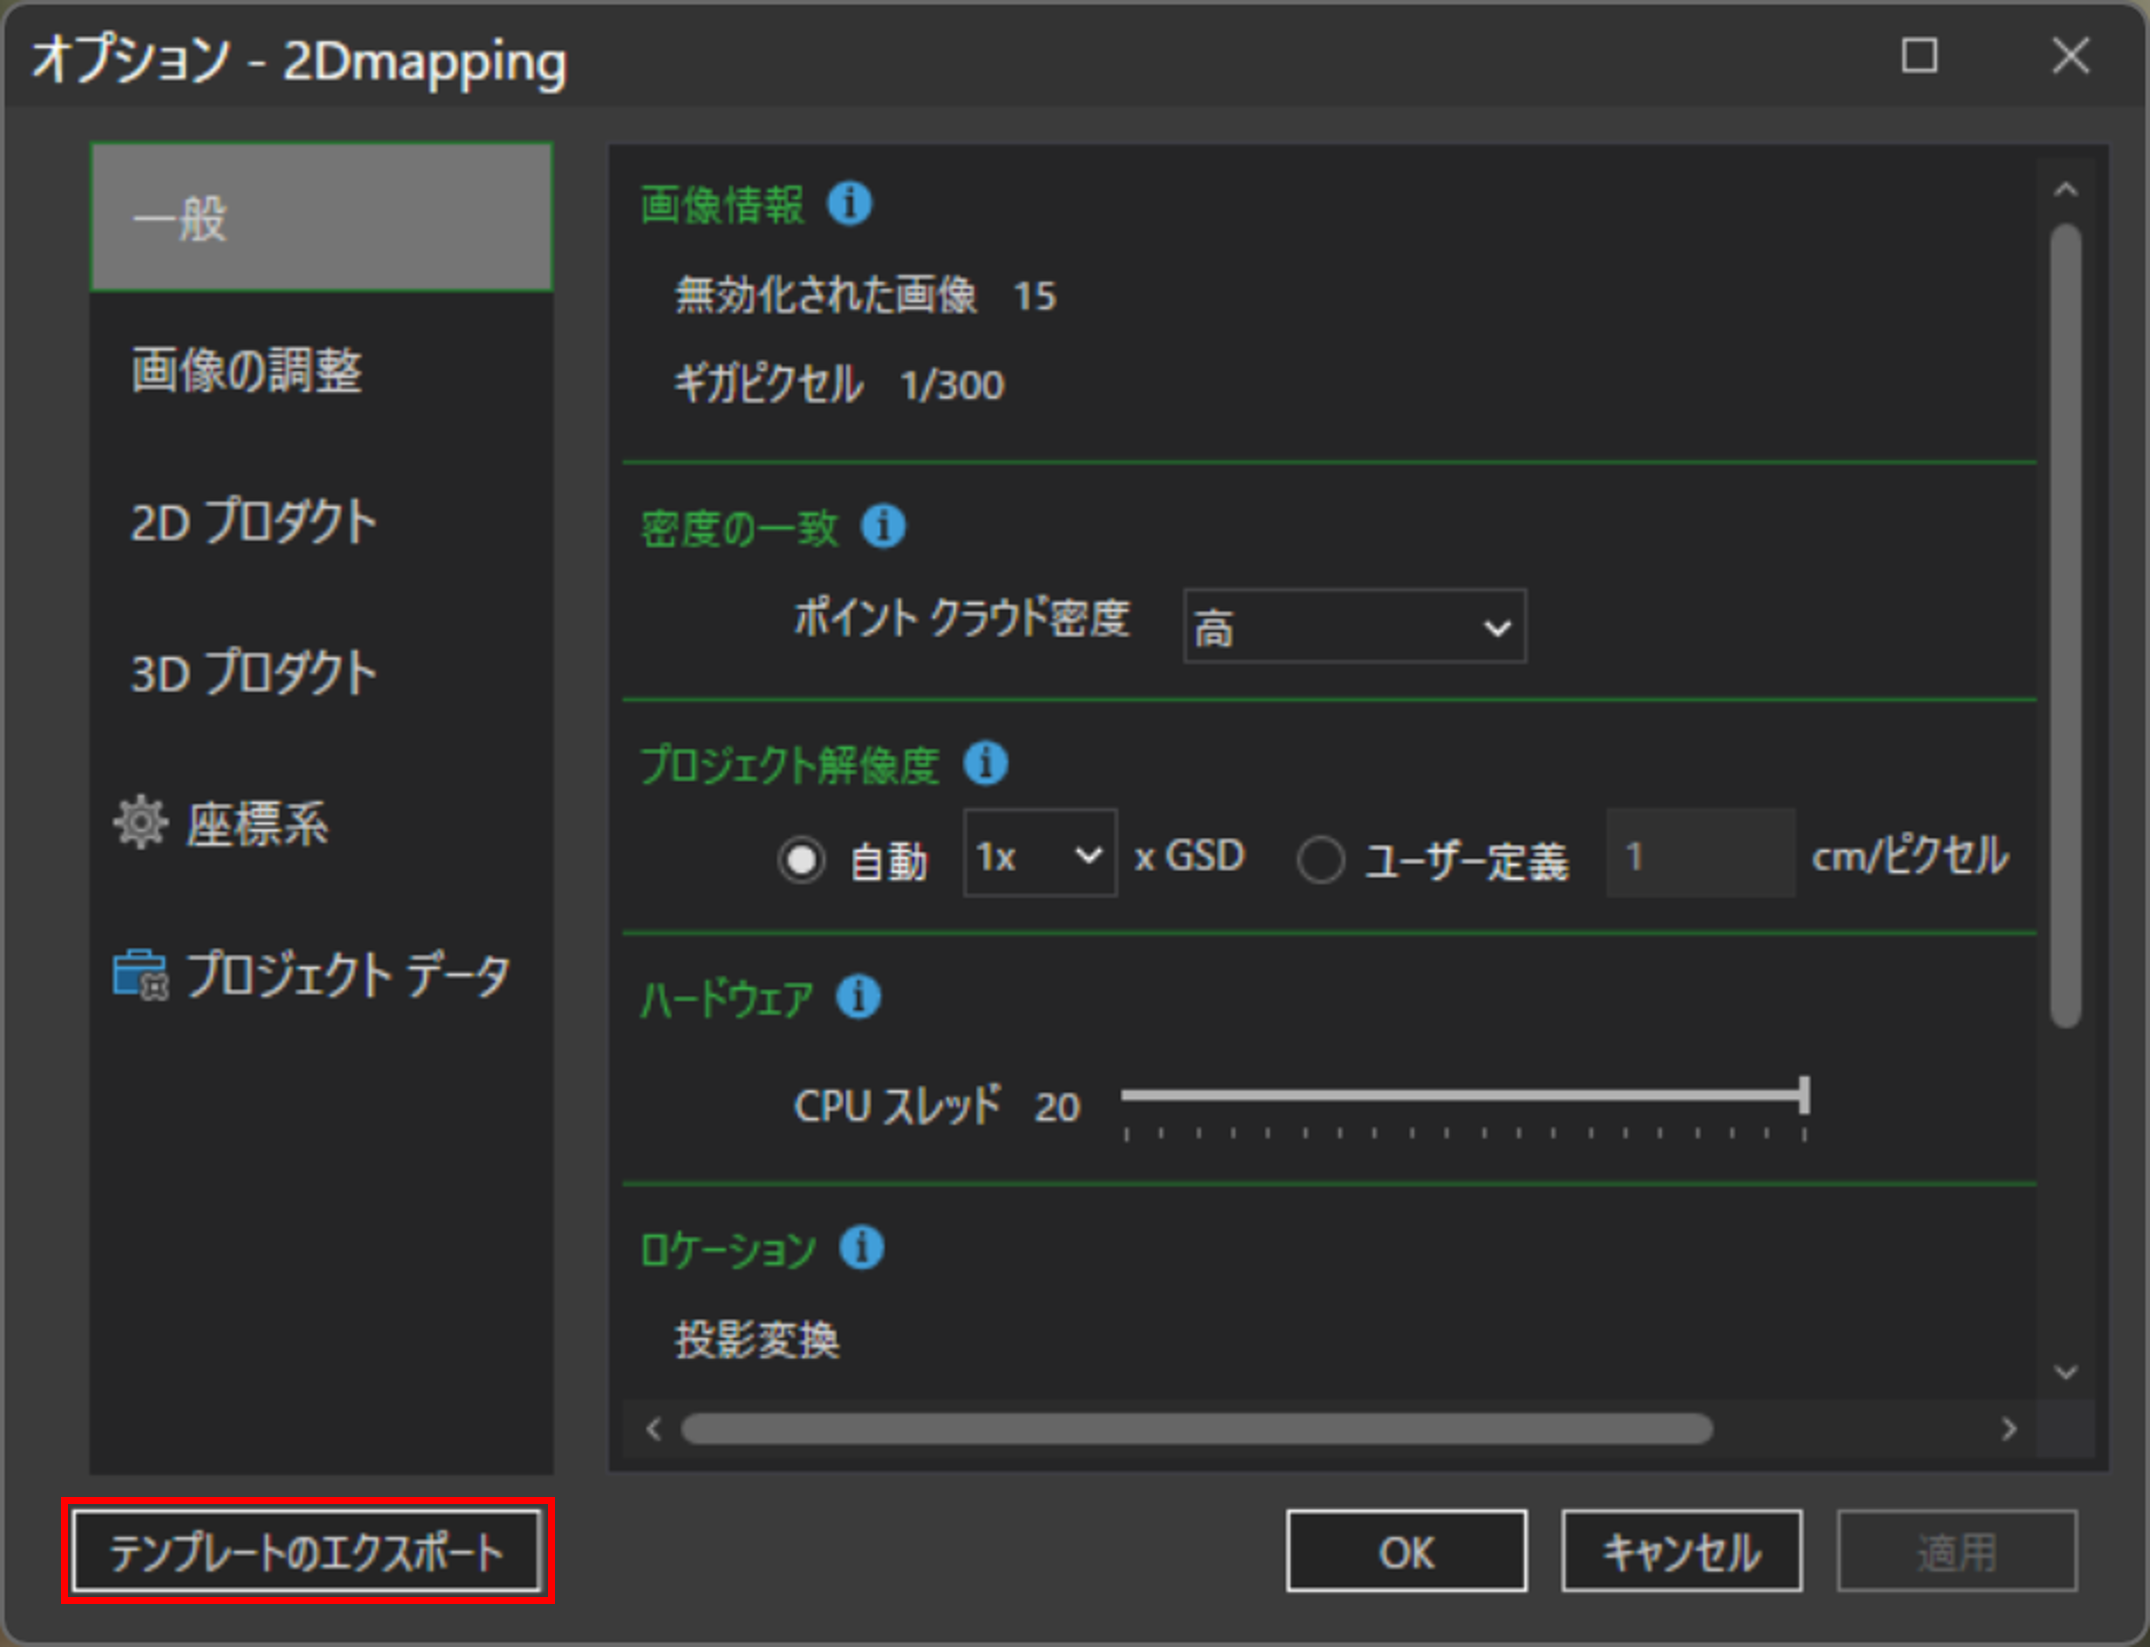Maximize the options dialog window

tap(1918, 55)
